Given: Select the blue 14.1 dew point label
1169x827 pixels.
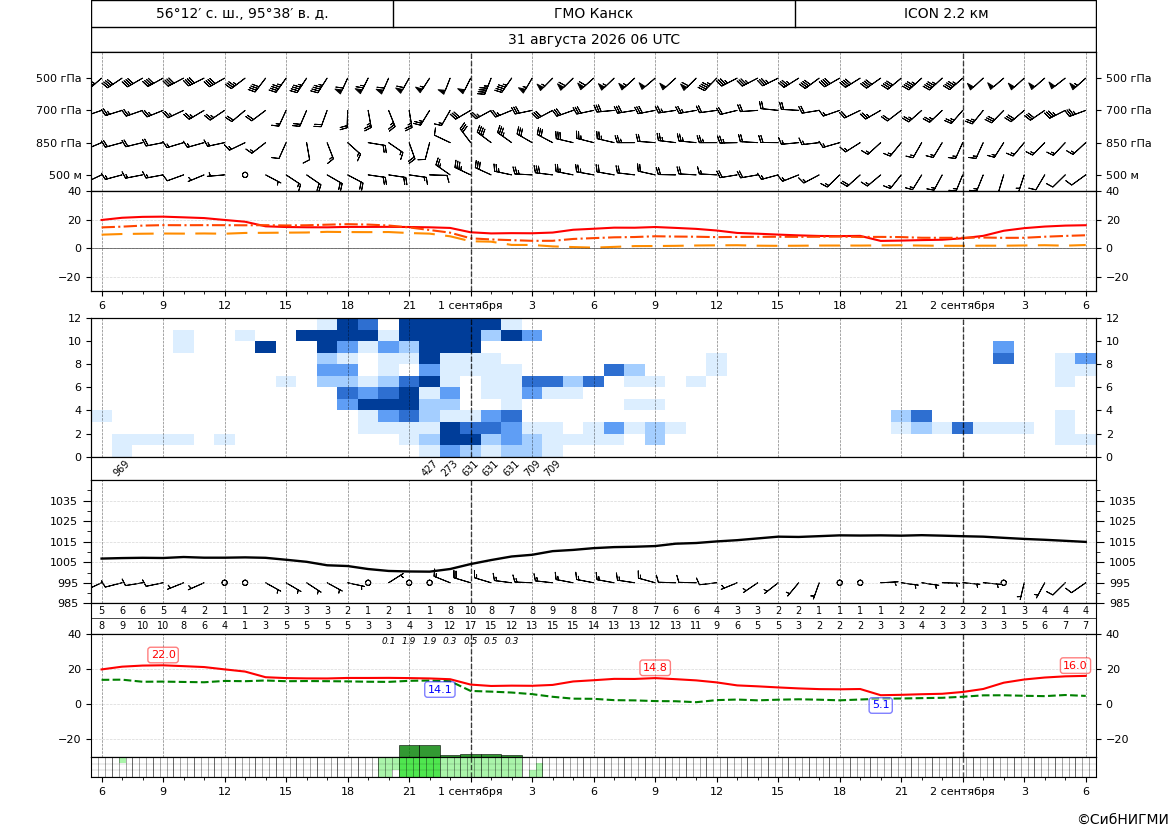Looking at the screenshot, I should [x=439, y=689].
